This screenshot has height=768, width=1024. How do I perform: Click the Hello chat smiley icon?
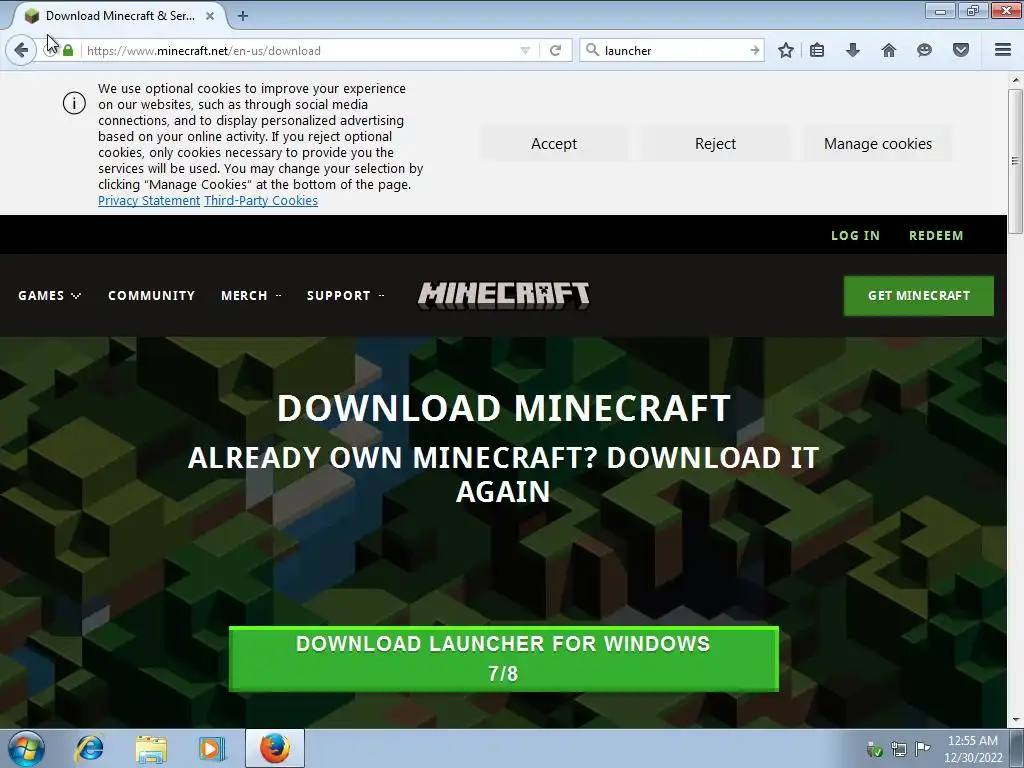[x=924, y=50]
